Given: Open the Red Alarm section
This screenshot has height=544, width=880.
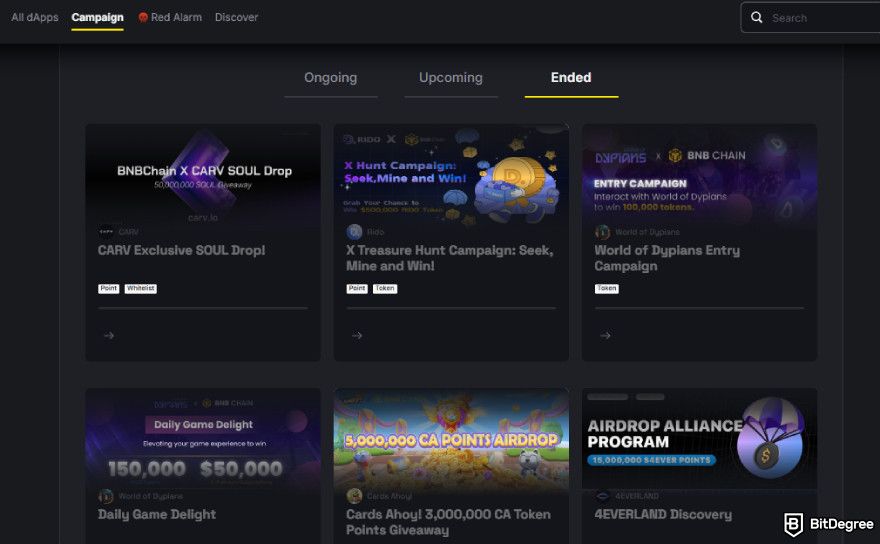Looking at the screenshot, I should click(170, 17).
